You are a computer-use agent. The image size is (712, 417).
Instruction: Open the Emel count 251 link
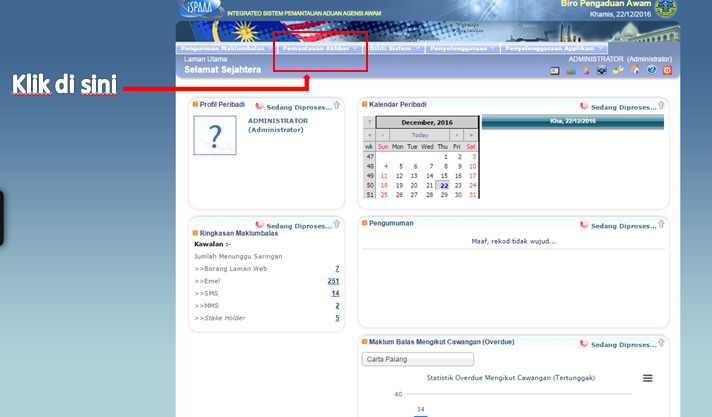tap(333, 281)
